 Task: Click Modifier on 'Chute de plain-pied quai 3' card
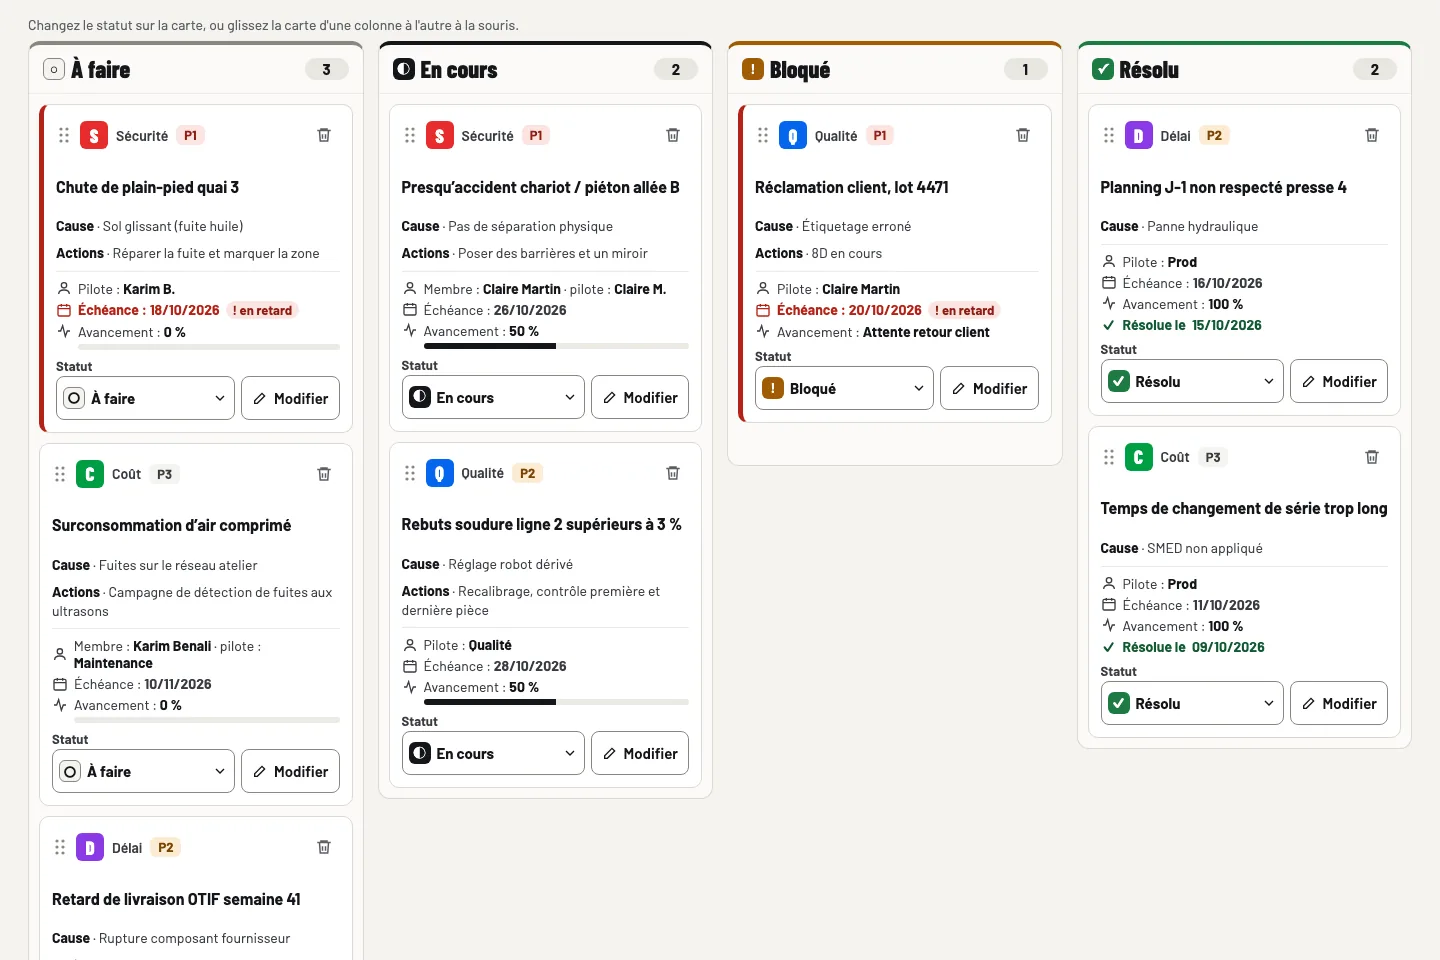291,398
